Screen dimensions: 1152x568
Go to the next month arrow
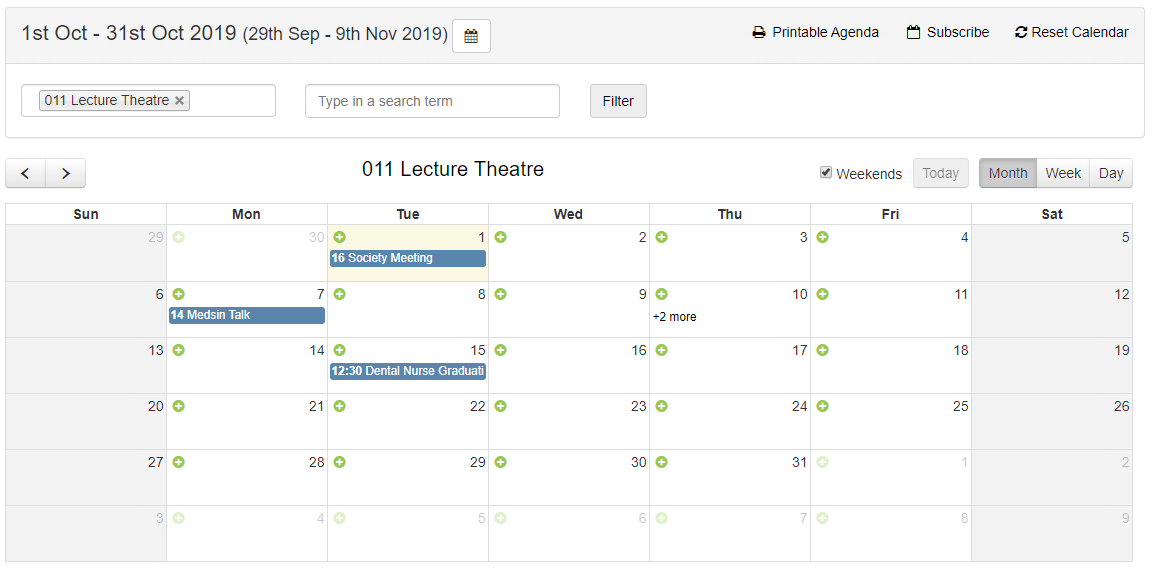(66, 173)
